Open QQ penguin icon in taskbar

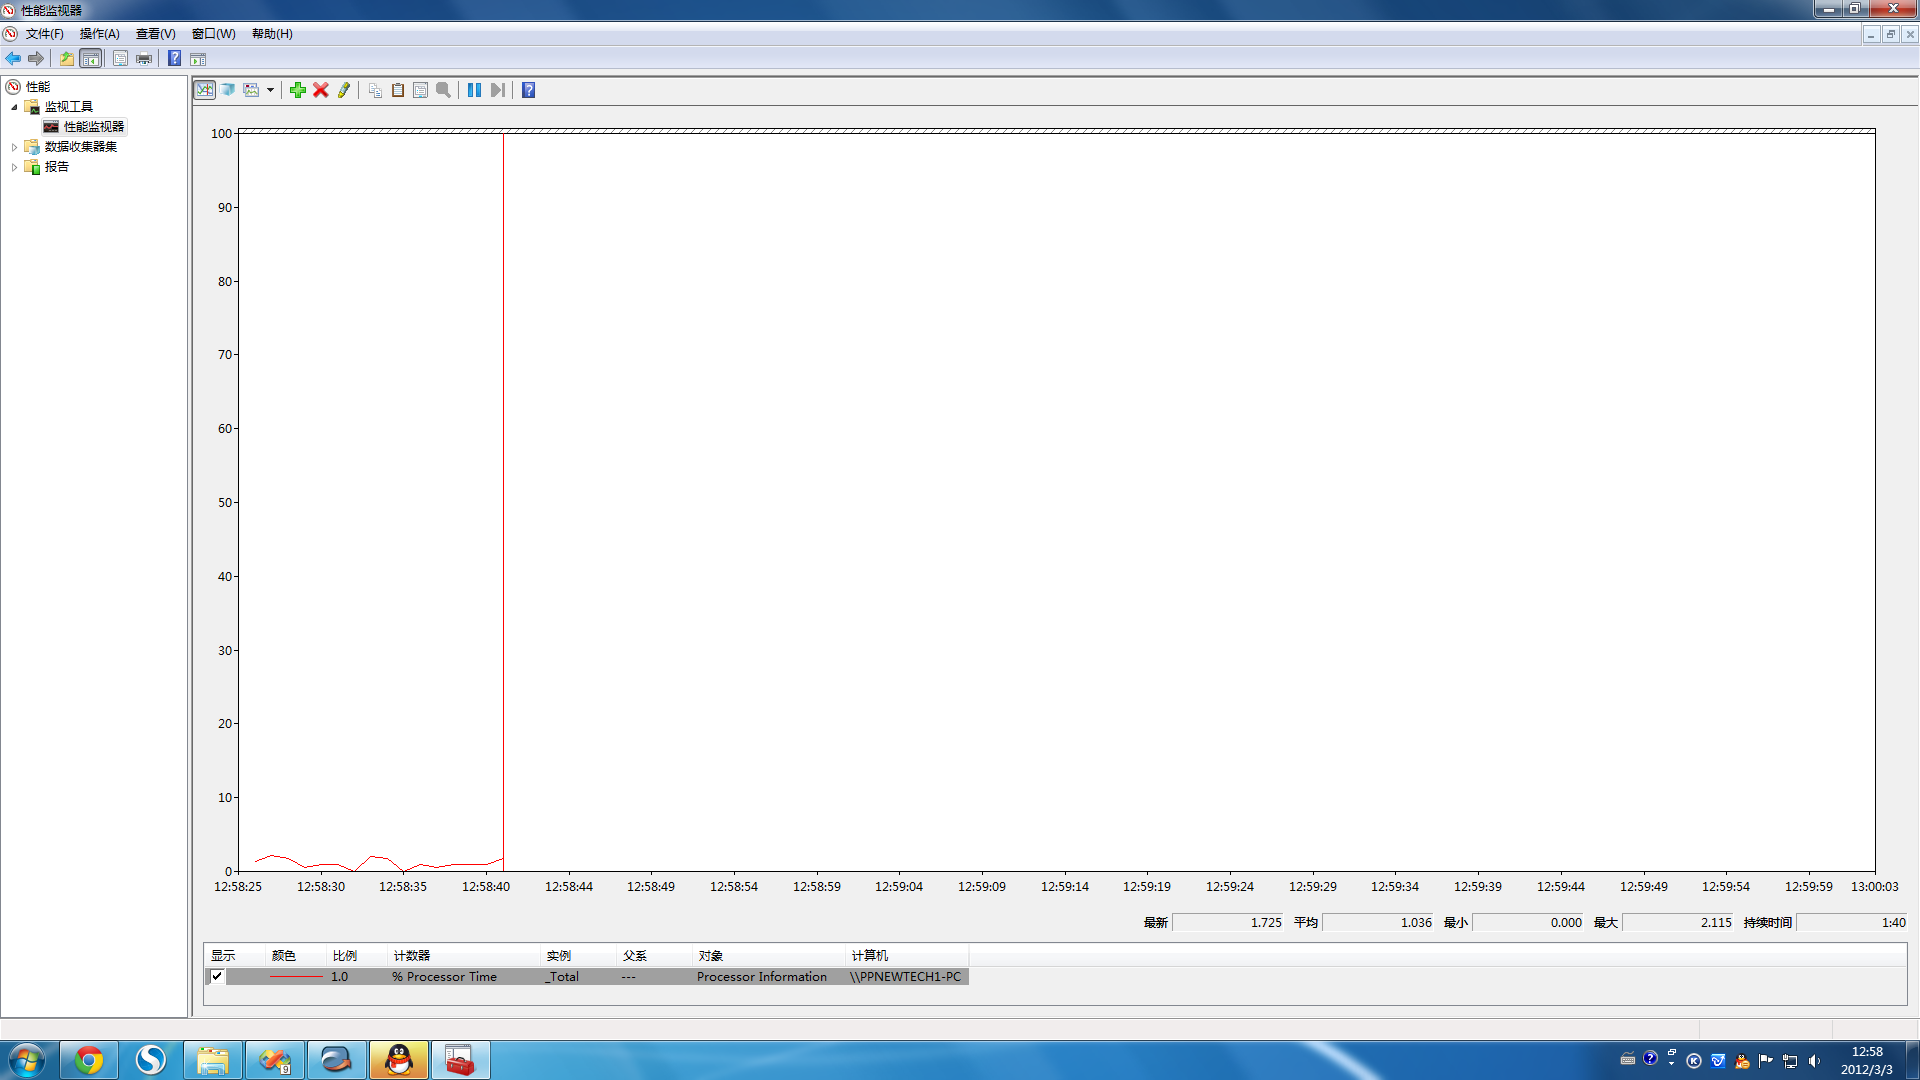(x=399, y=1060)
